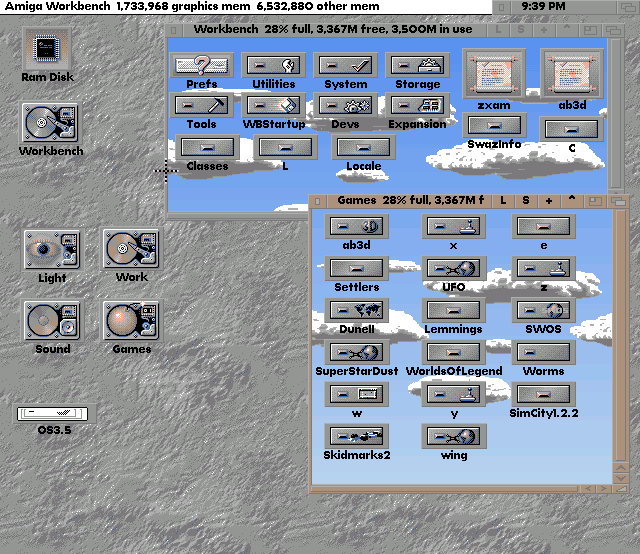Open the Settlers game drawer
Image resolution: width=640 pixels, height=554 pixels.
pyautogui.click(x=357, y=268)
